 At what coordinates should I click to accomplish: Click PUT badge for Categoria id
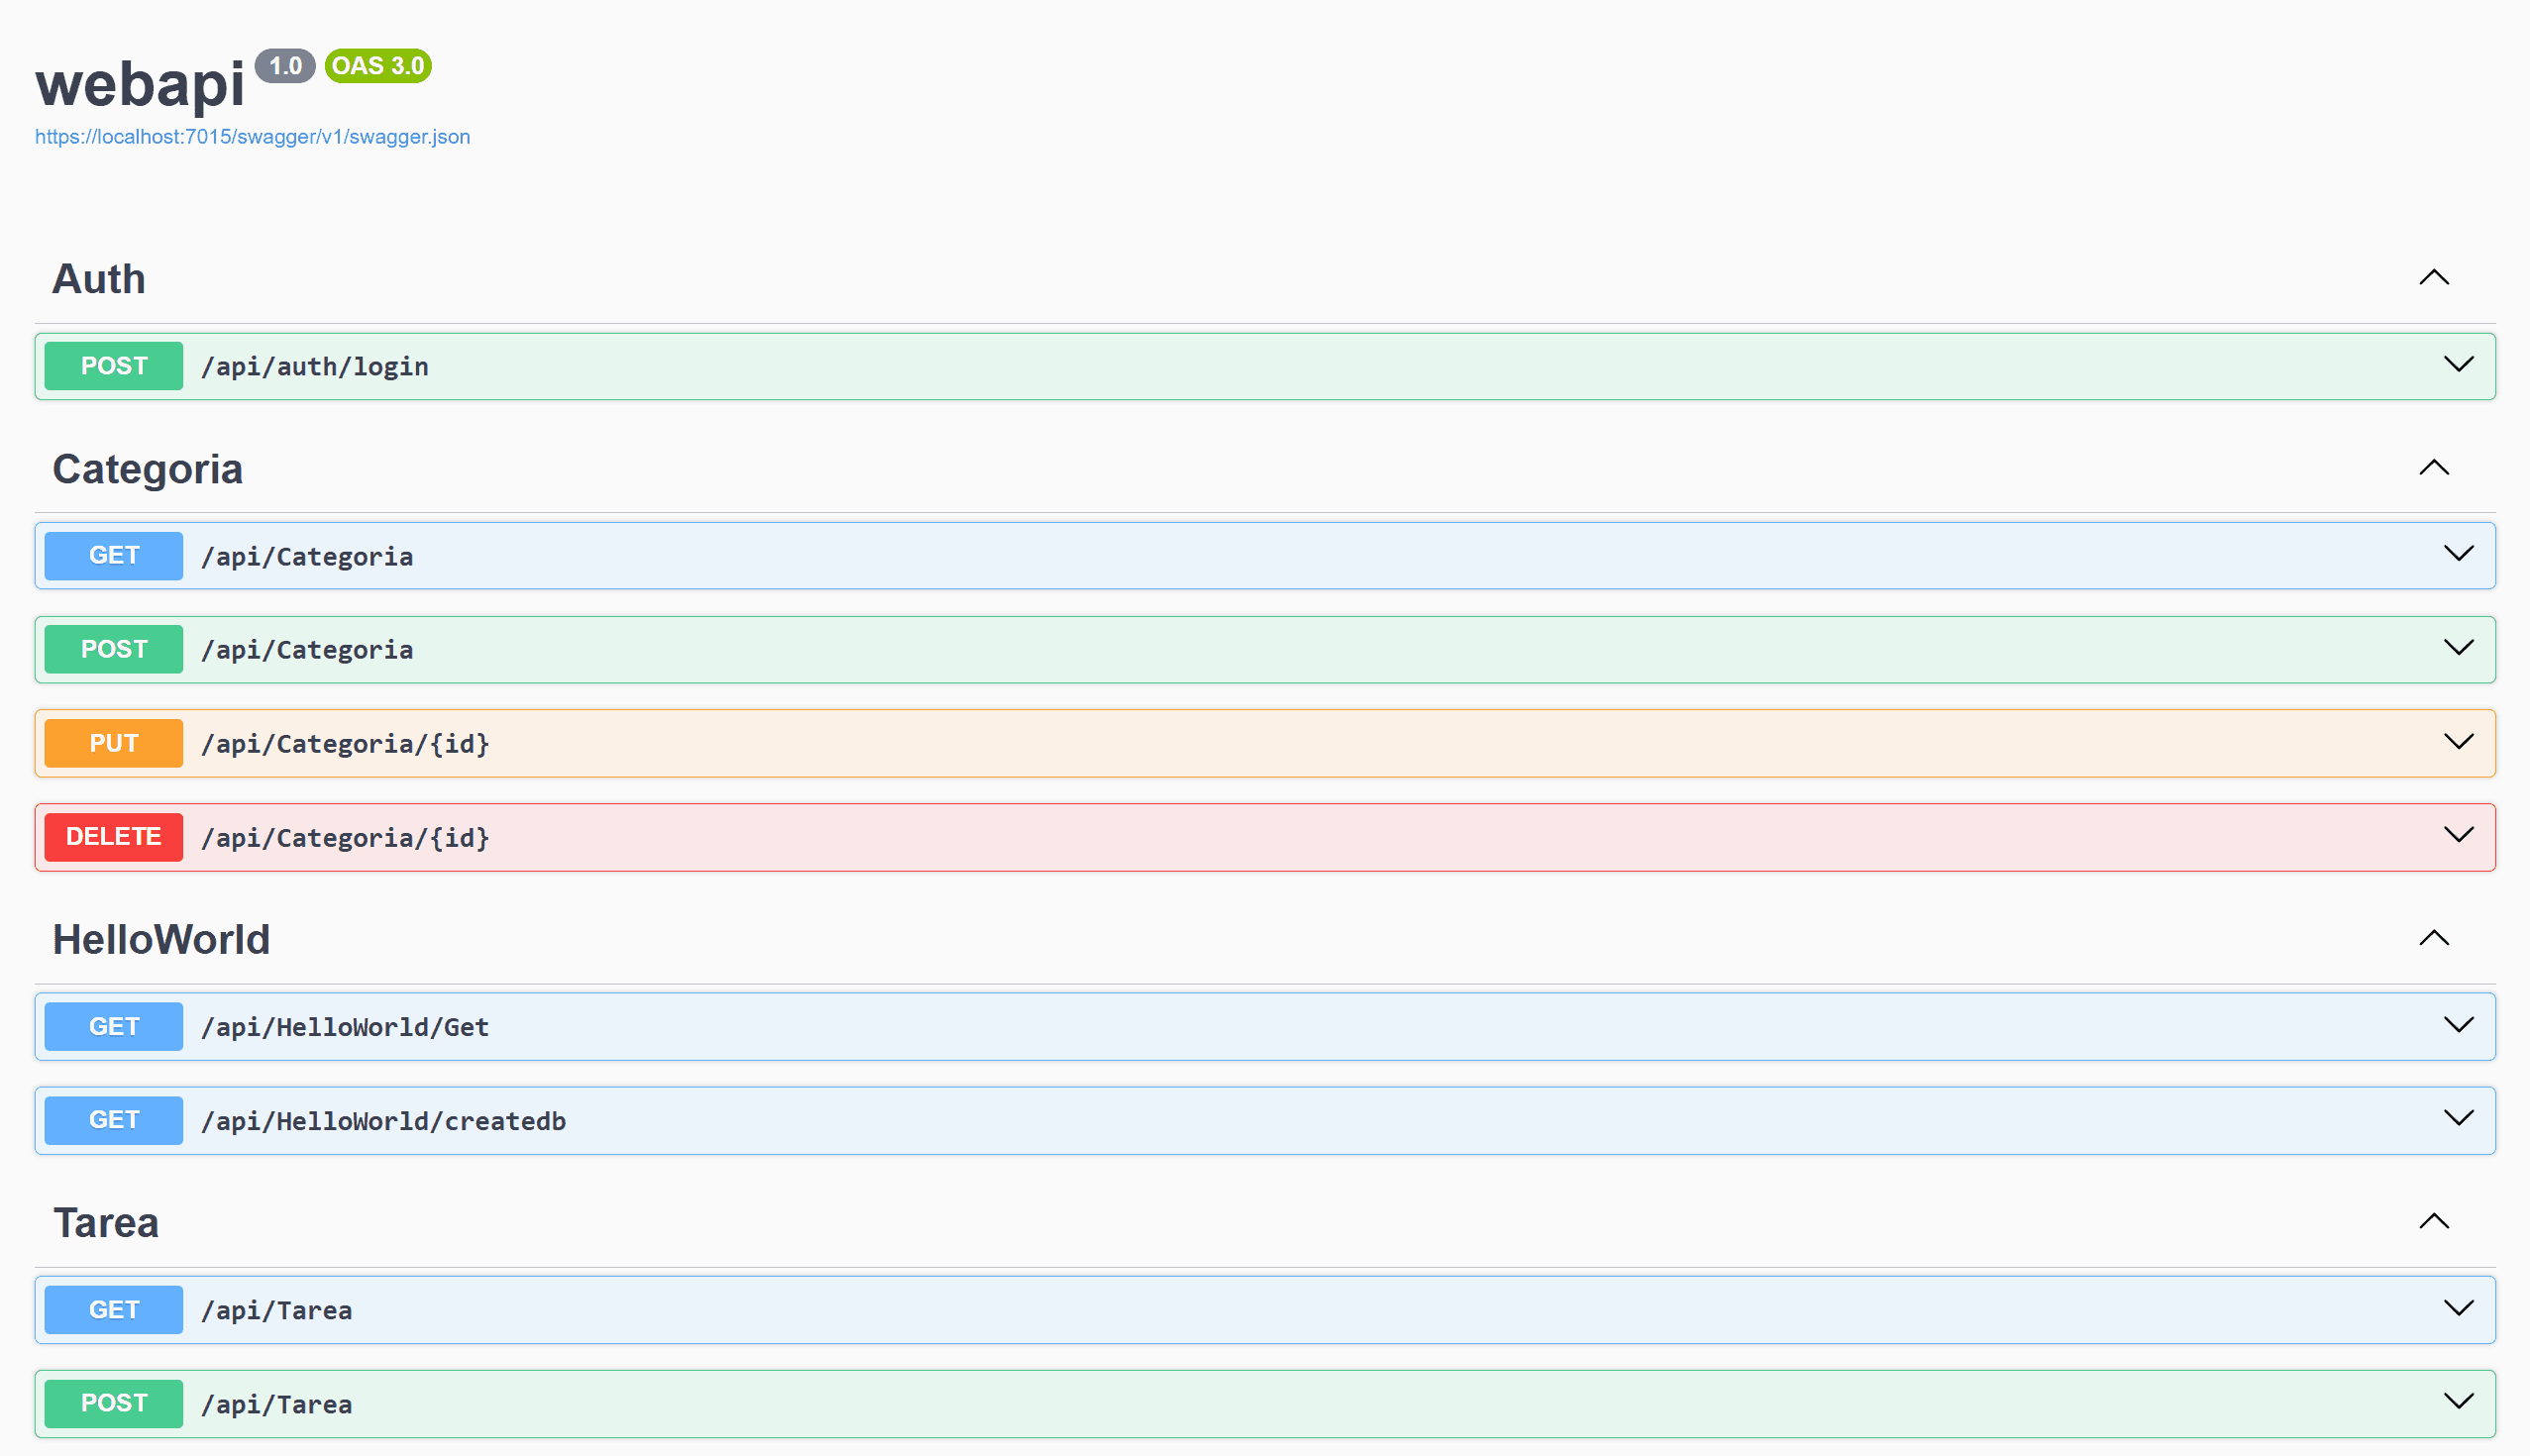[114, 743]
